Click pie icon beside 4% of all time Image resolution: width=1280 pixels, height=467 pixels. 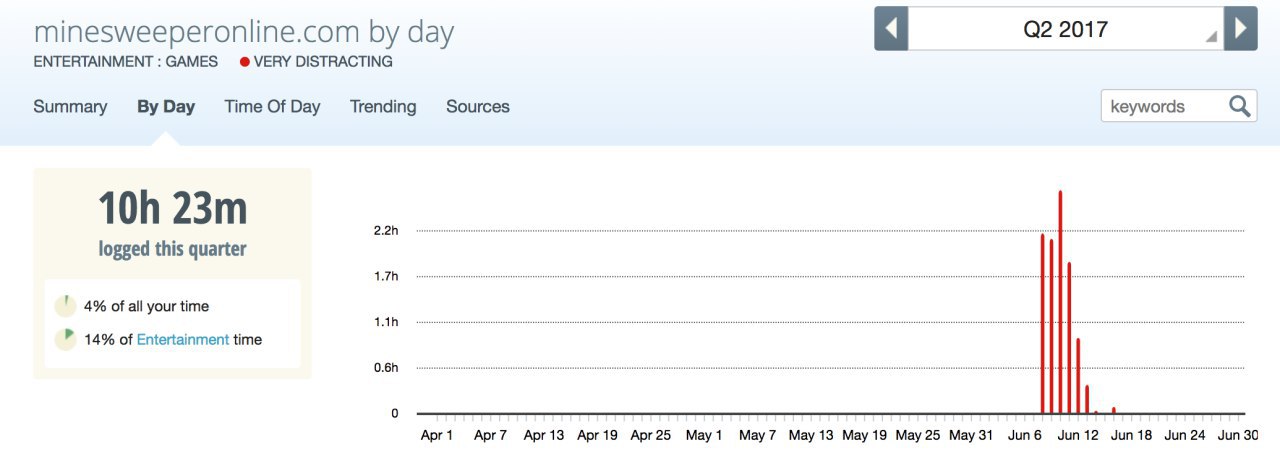(65, 306)
